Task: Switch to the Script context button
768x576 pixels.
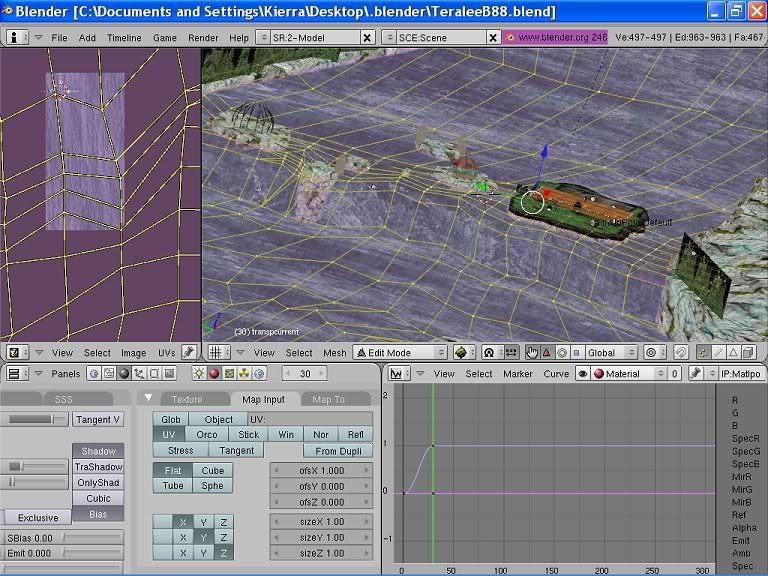Action: coord(109,374)
